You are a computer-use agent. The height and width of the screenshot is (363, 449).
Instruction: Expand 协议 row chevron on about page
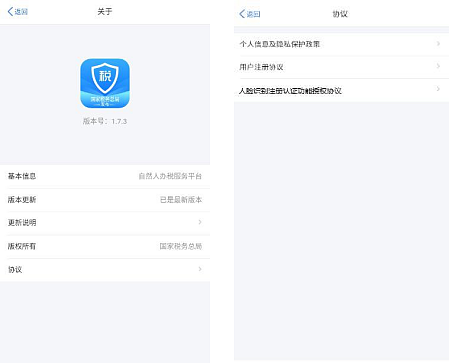pyautogui.click(x=200, y=269)
